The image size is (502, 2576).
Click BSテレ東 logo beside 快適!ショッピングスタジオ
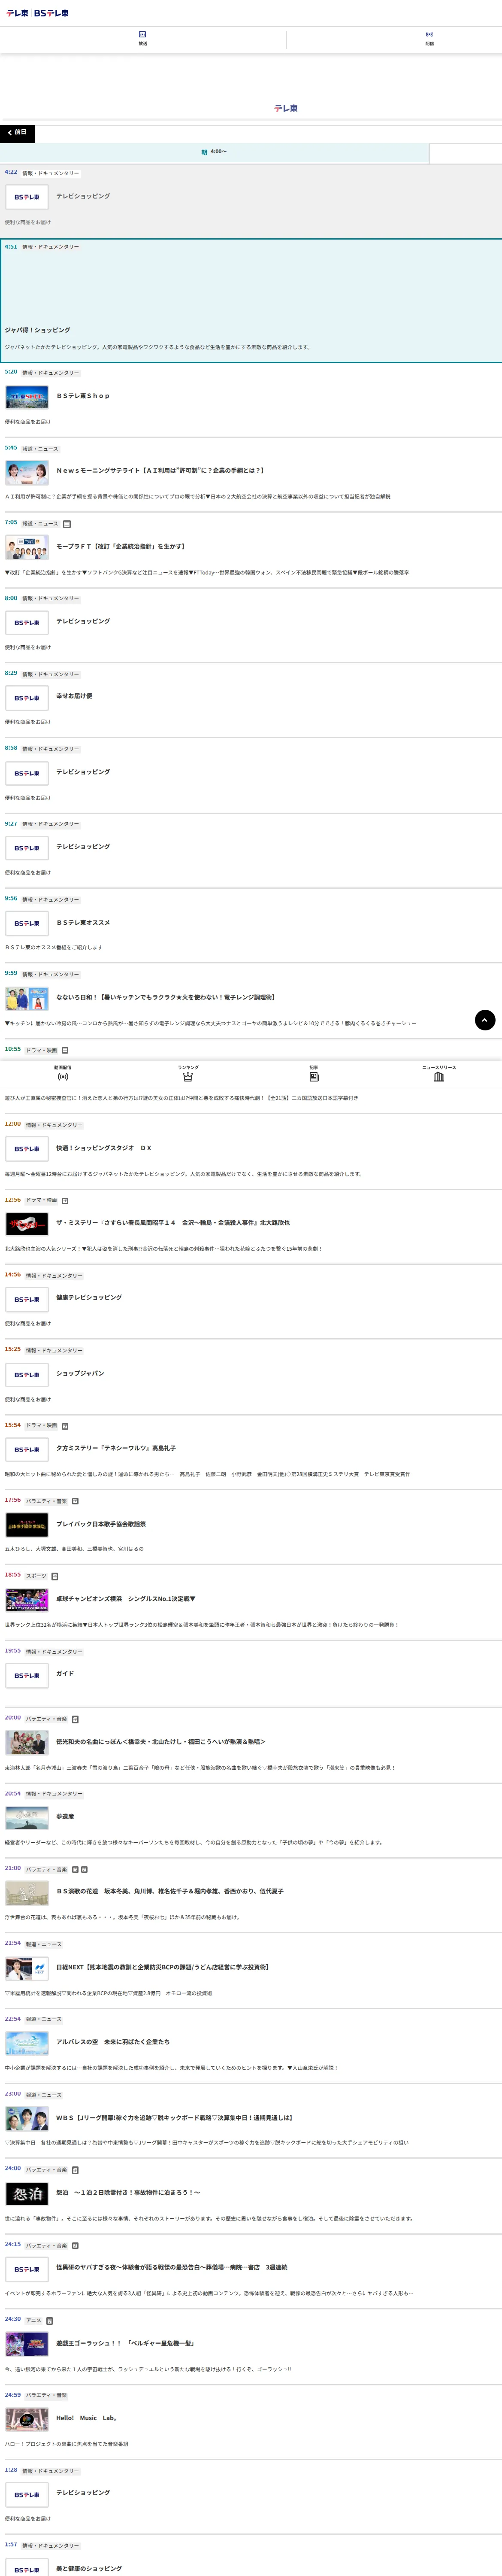(x=27, y=1149)
